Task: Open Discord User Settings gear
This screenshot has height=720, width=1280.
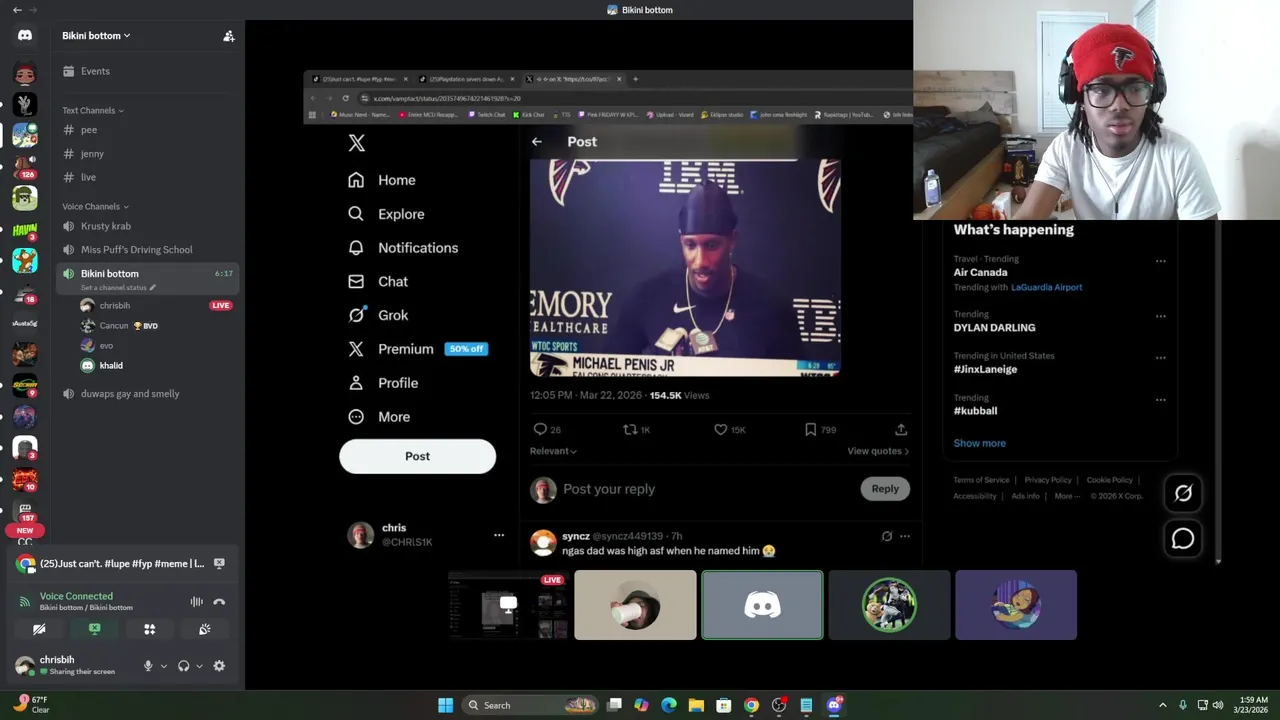Action: (219, 666)
